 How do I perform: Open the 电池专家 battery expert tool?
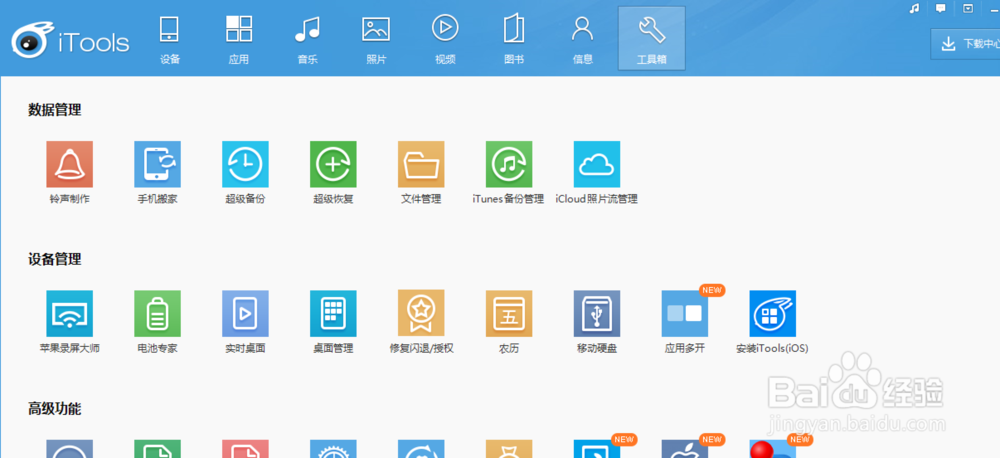click(158, 314)
